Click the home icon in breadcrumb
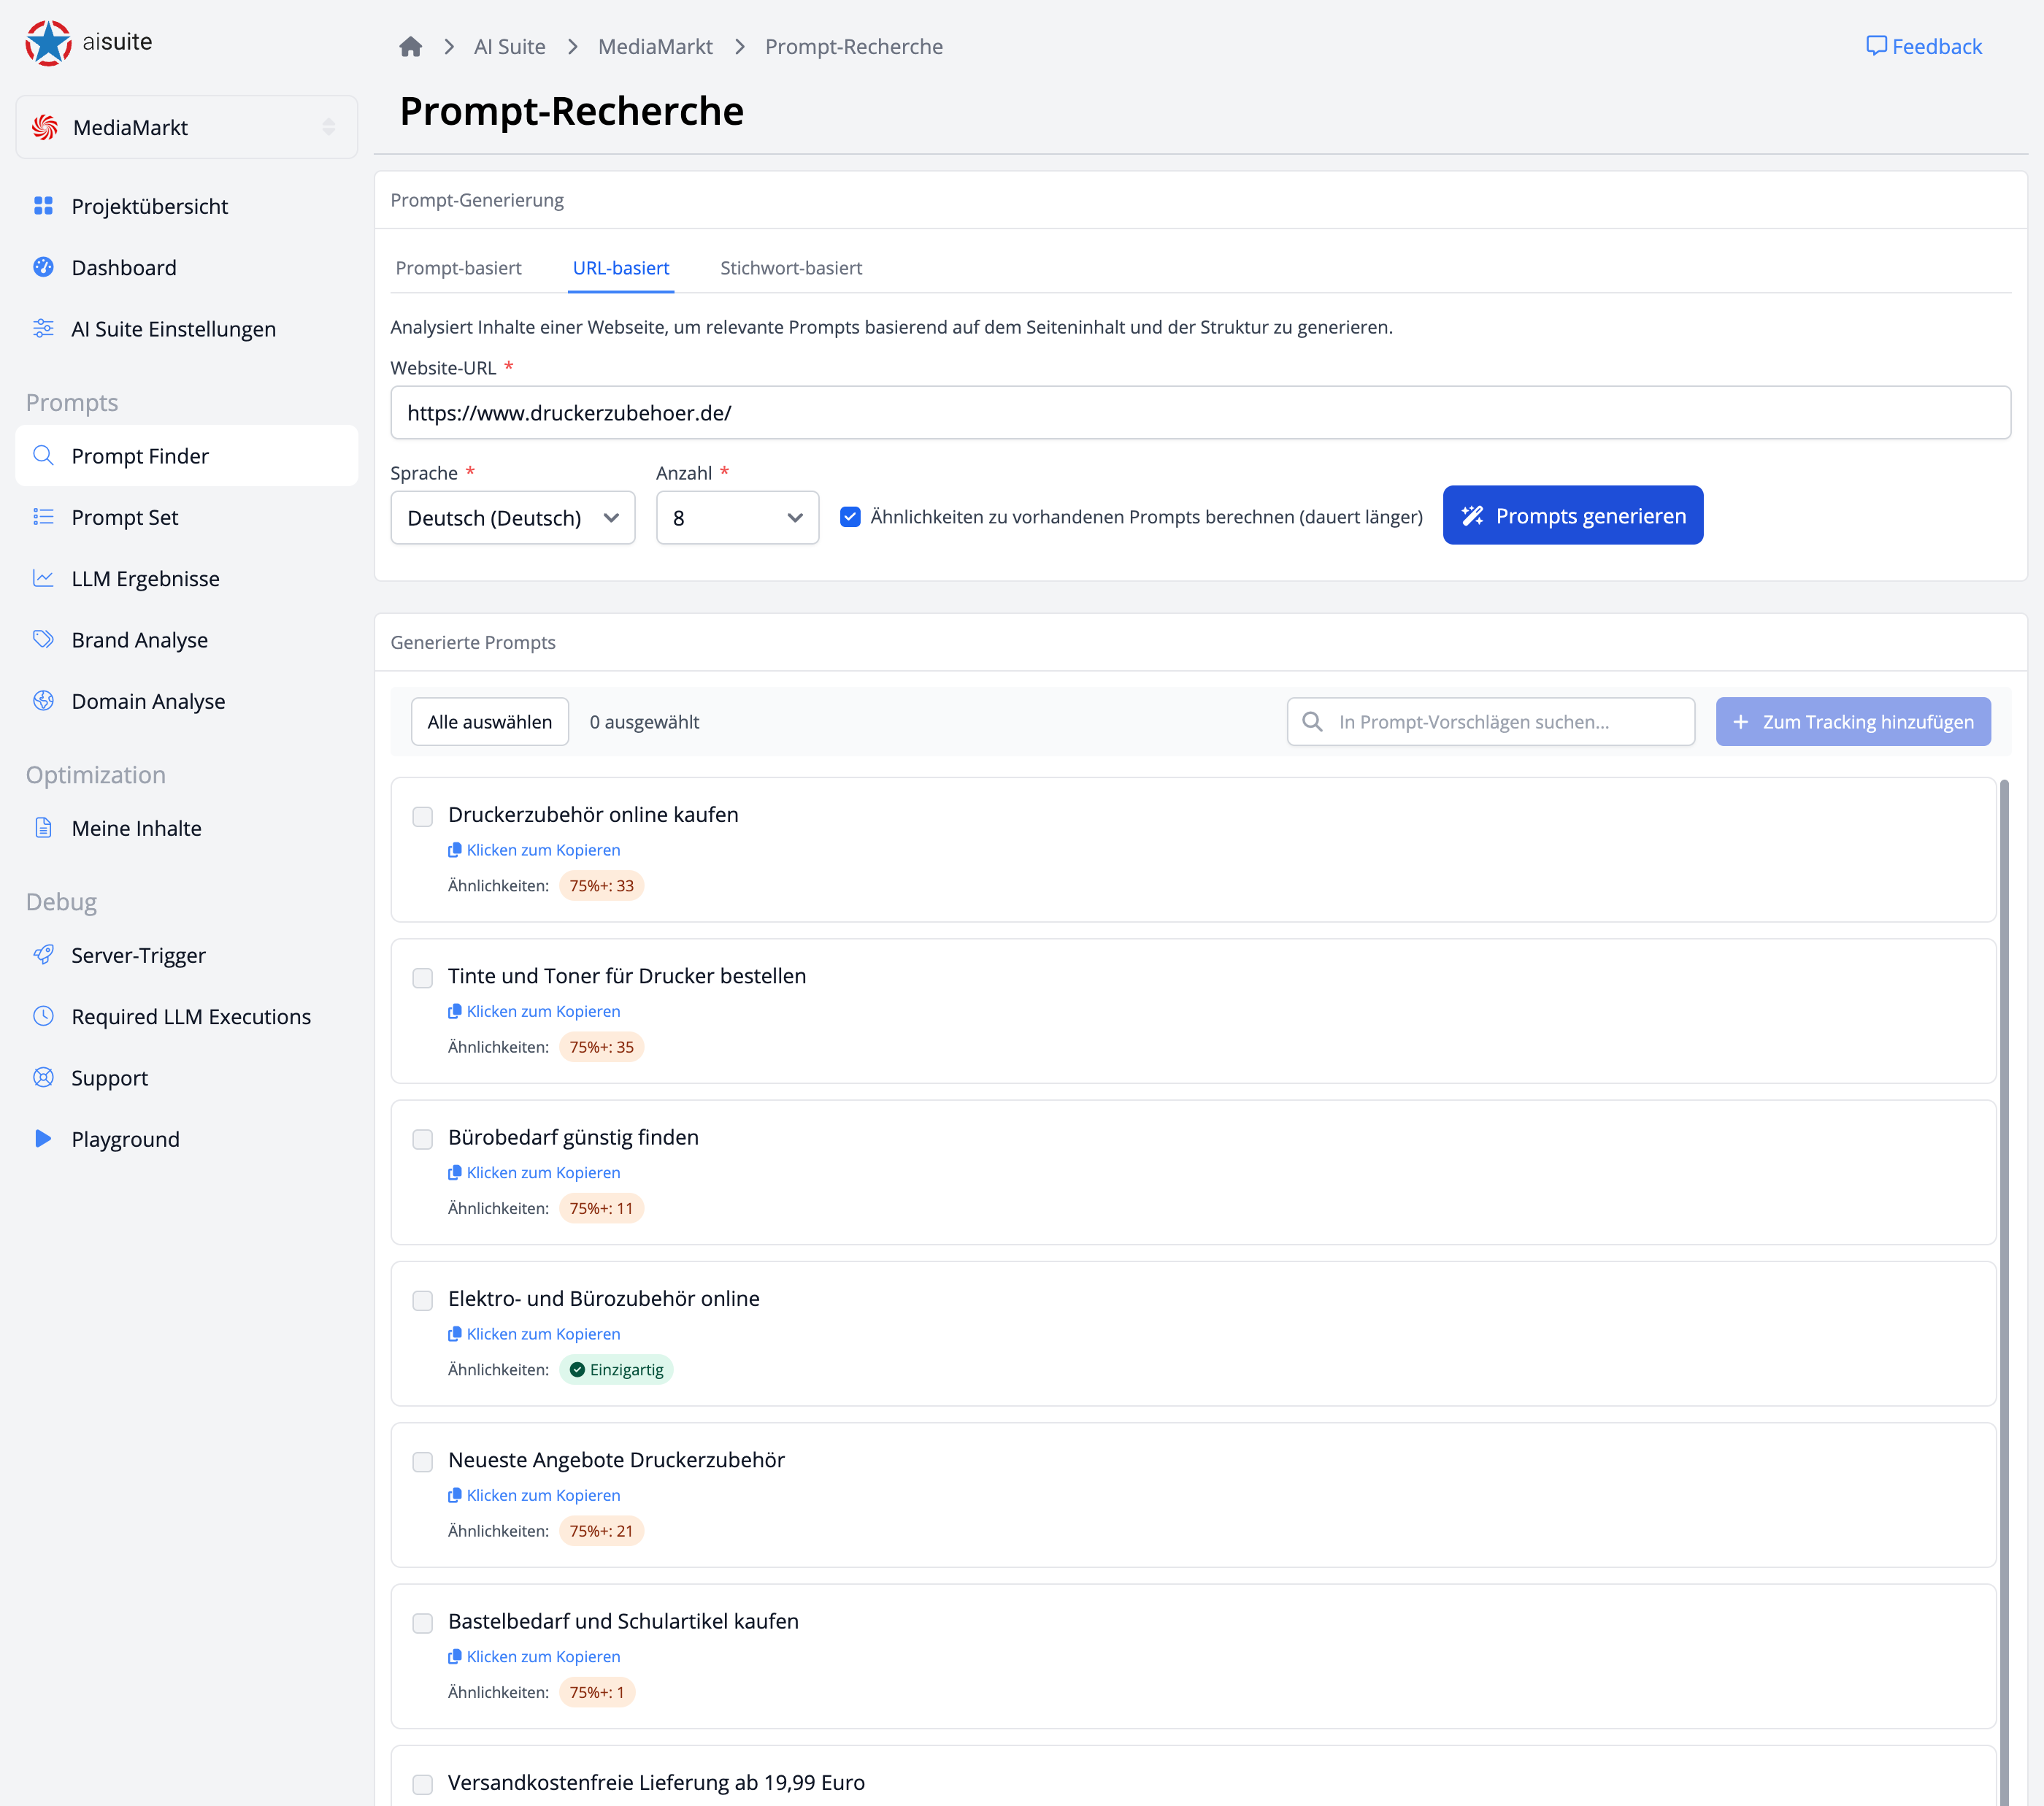 click(410, 47)
